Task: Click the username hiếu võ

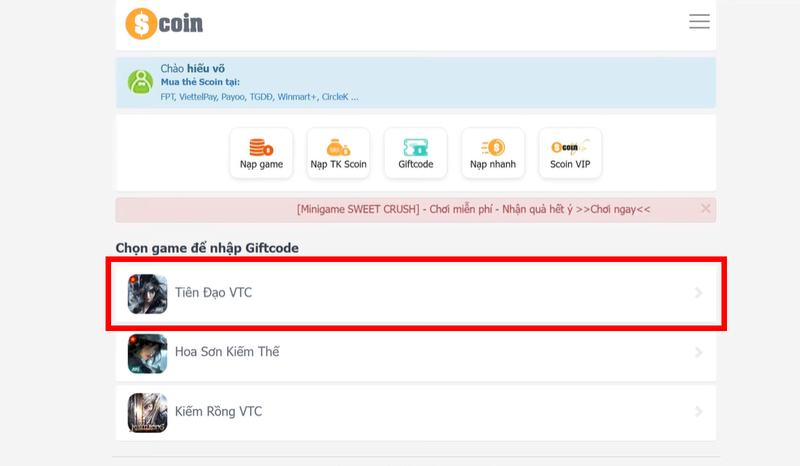Action: point(206,68)
